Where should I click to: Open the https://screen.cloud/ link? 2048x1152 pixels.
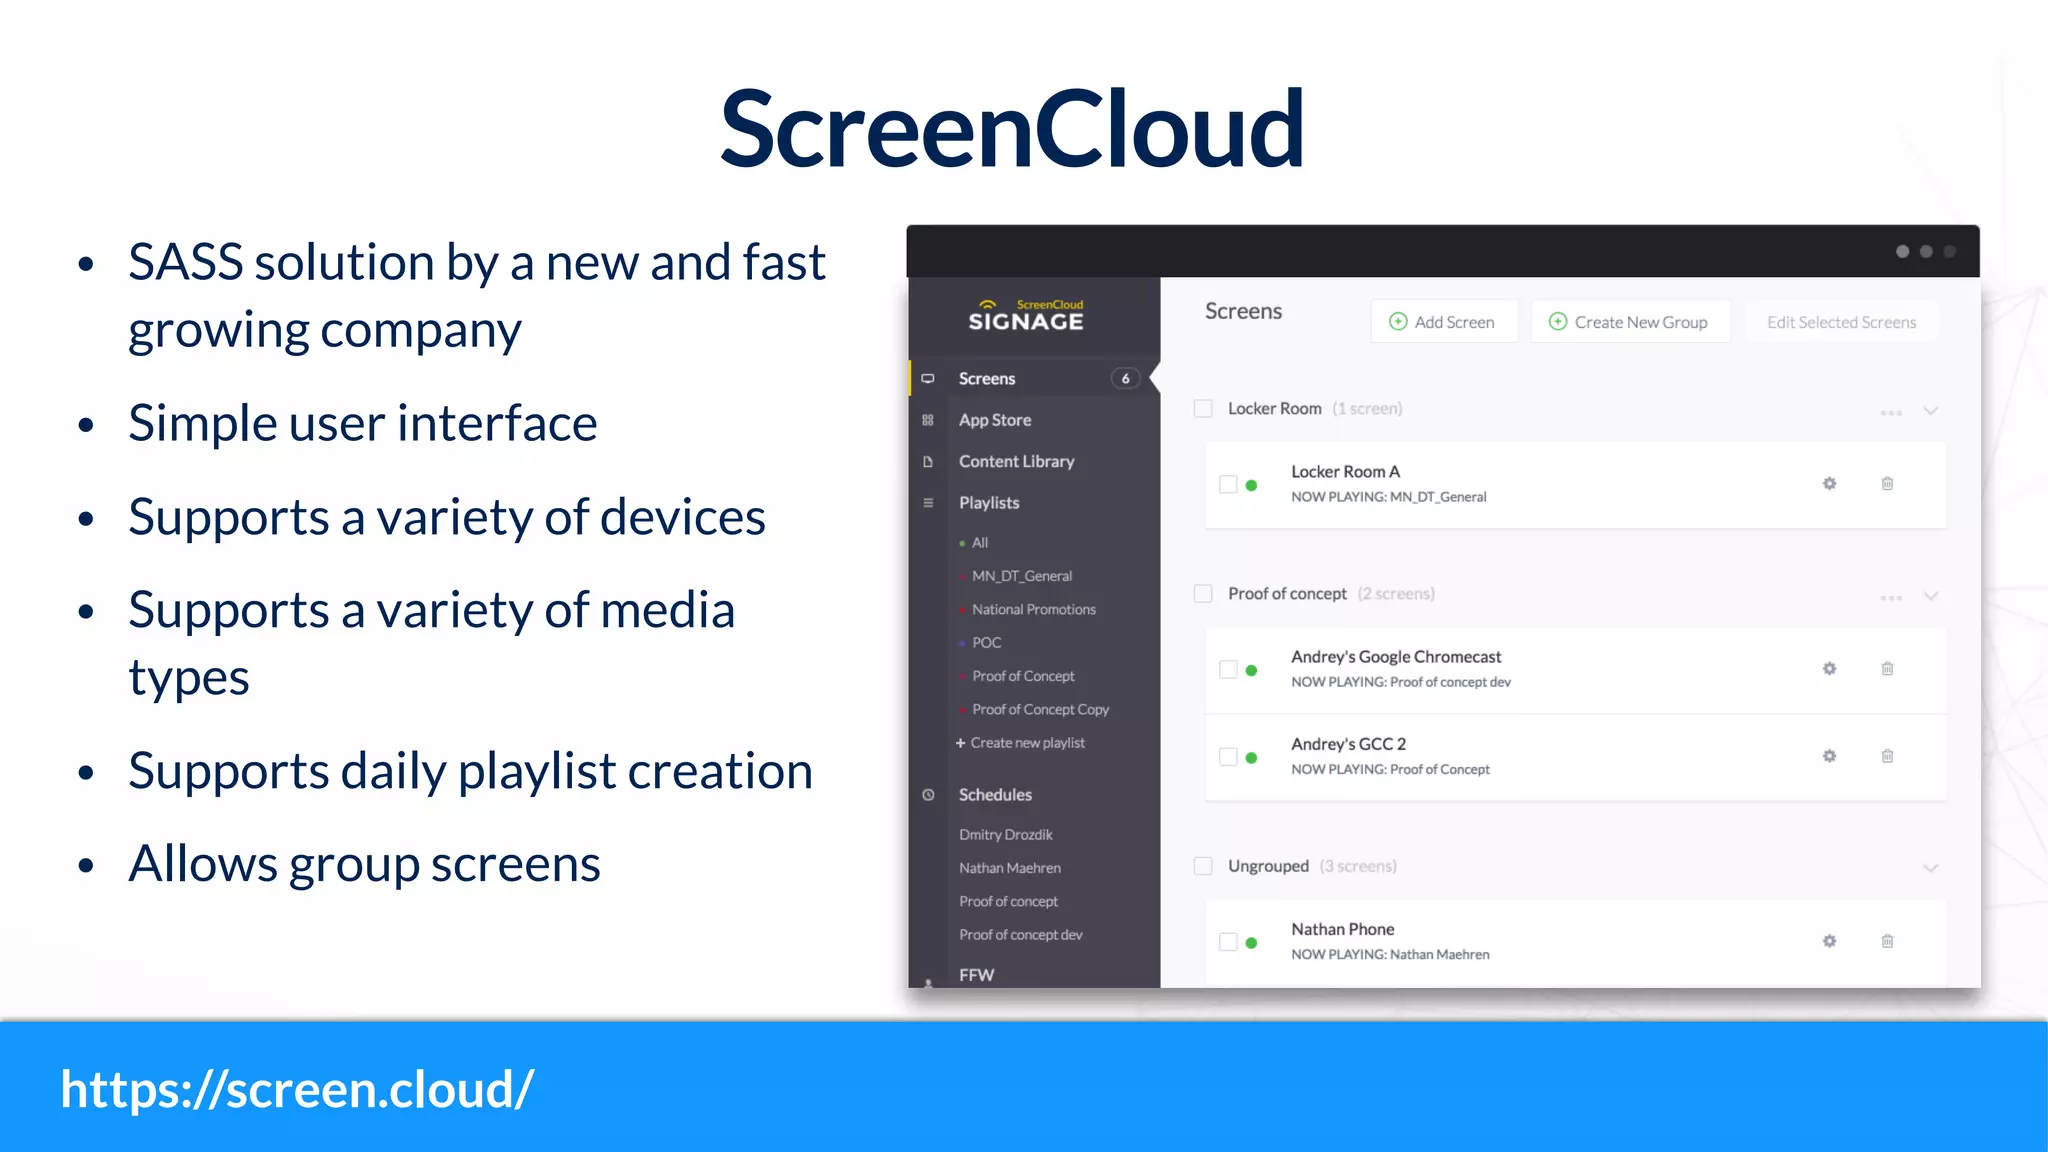[x=297, y=1088]
